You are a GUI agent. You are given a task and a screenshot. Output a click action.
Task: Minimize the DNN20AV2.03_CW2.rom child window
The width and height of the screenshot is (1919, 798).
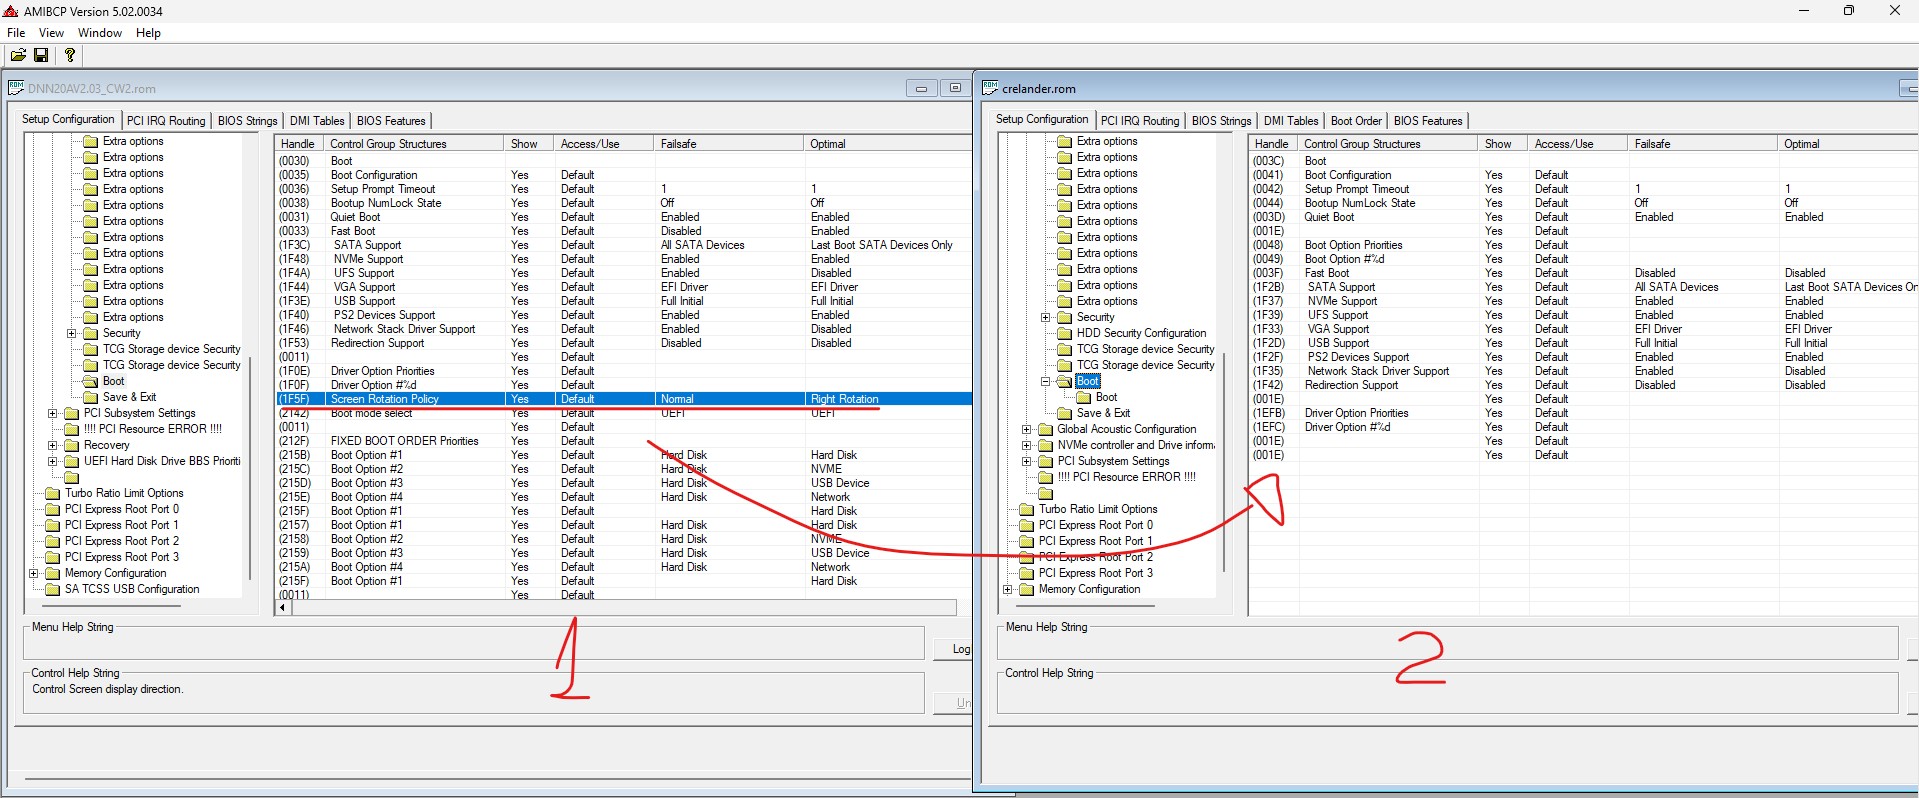(x=921, y=88)
